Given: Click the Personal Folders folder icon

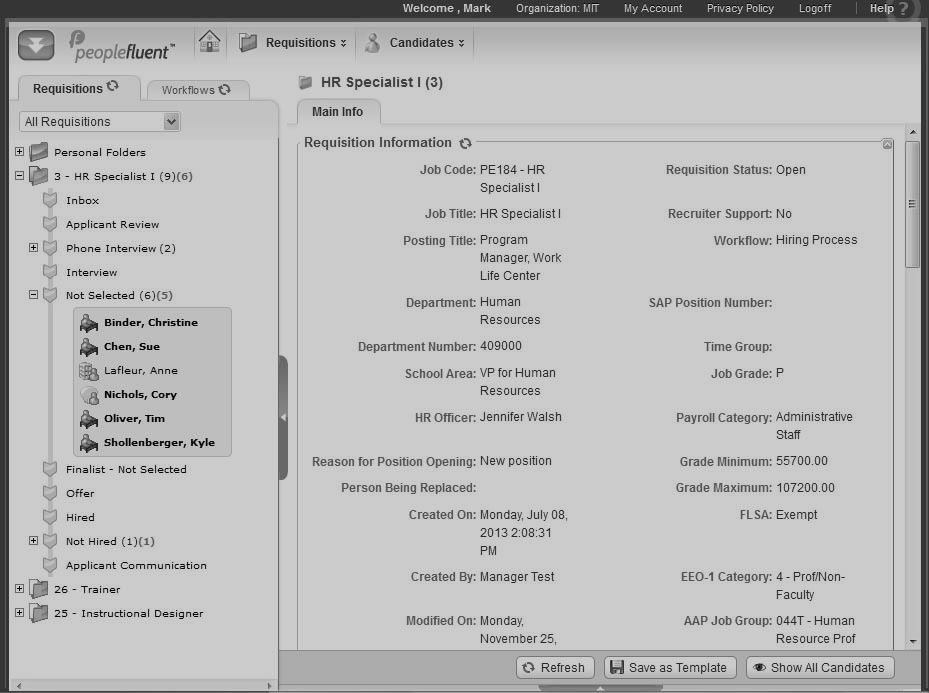Looking at the screenshot, I should [39, 152].
